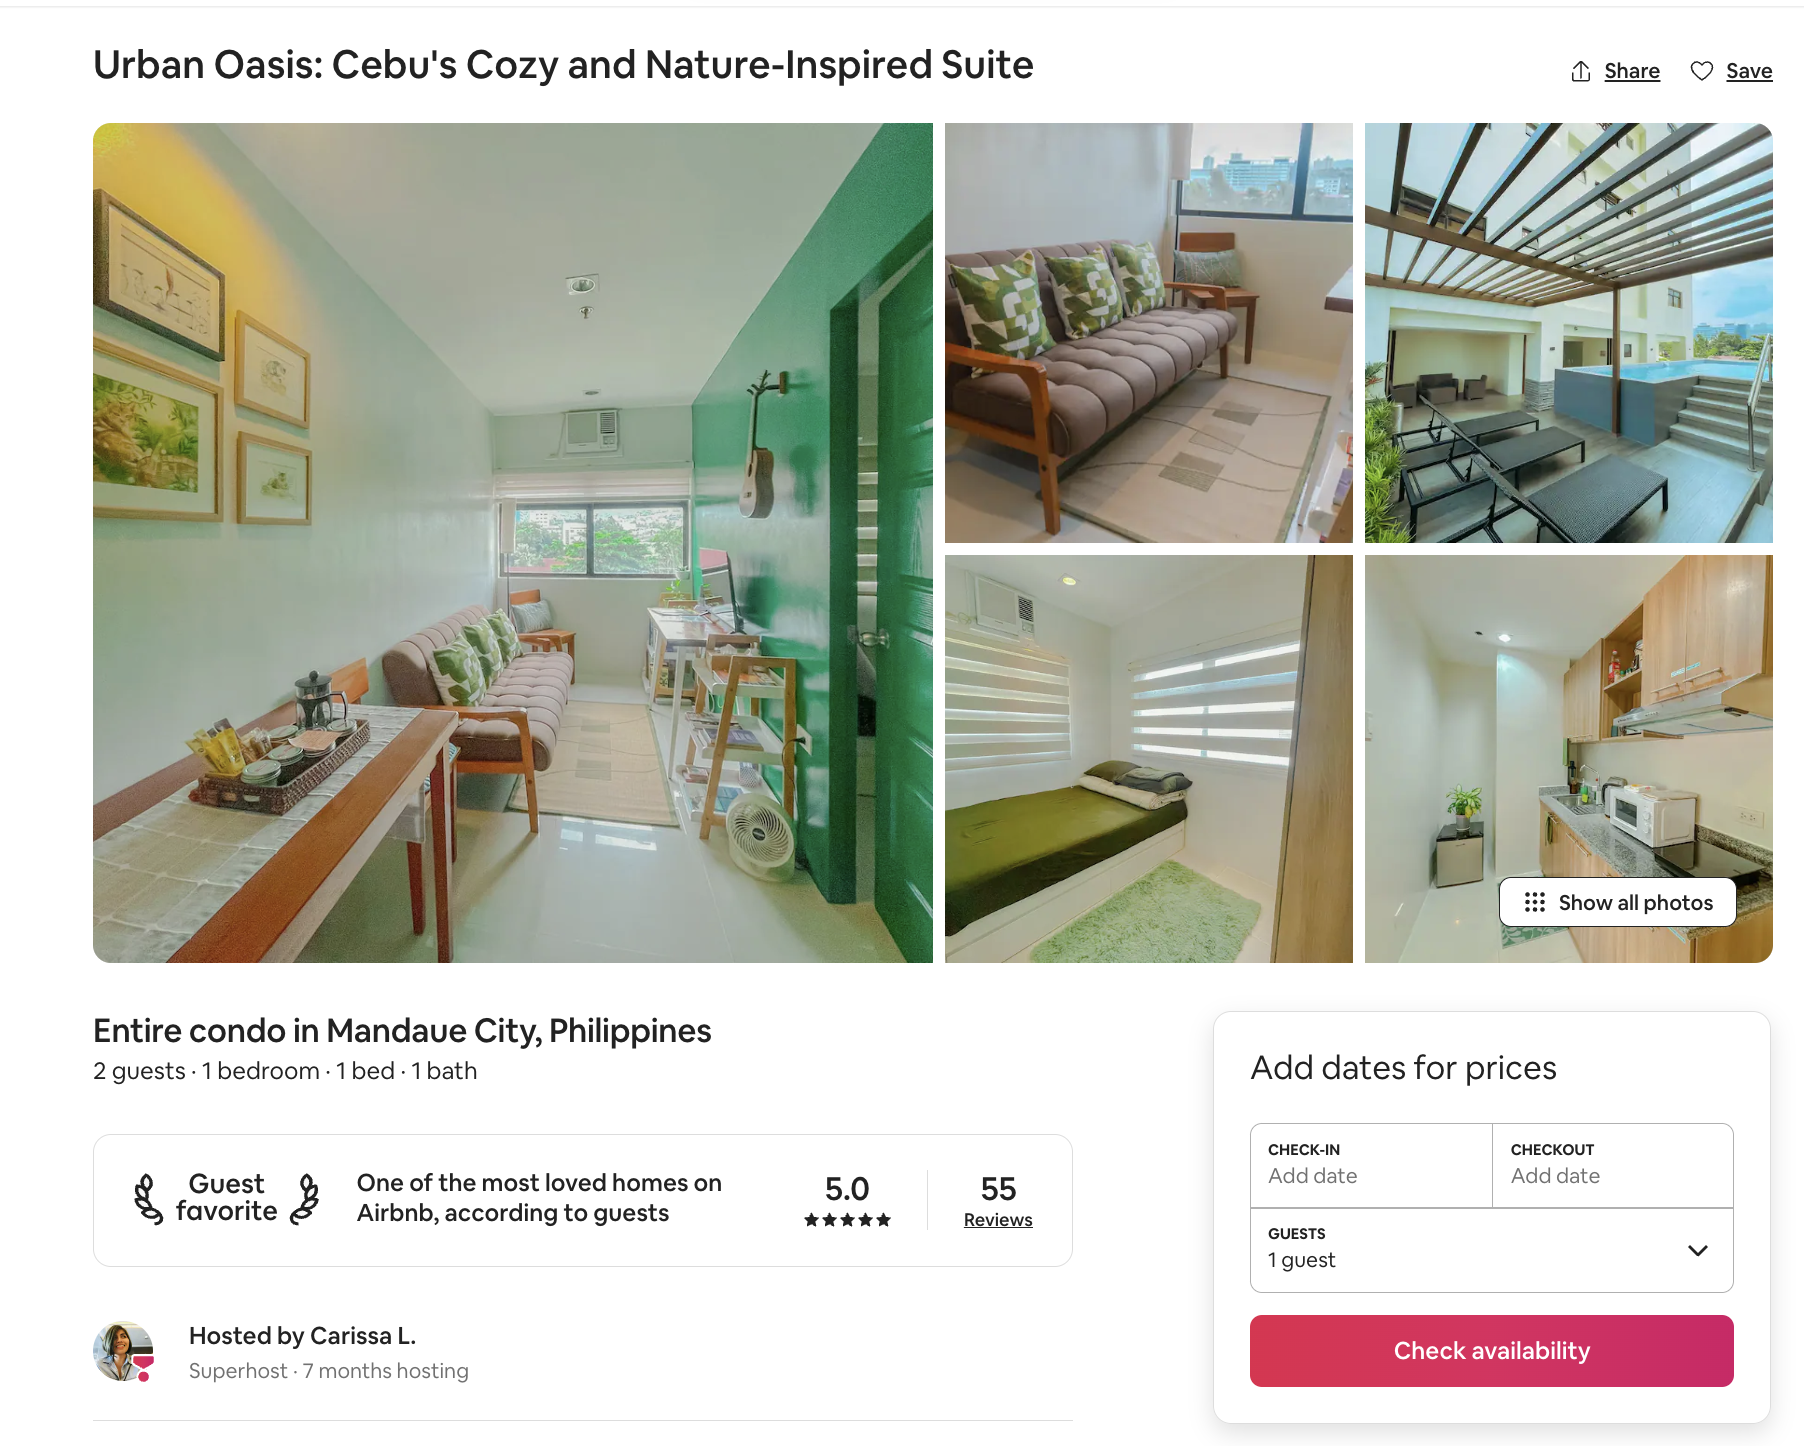The width and height of the screenshot is (1804, 1446).
Task: Click the grid dots icon on Show all photos
Action: pyautogui.click(x=1535, y=903)
